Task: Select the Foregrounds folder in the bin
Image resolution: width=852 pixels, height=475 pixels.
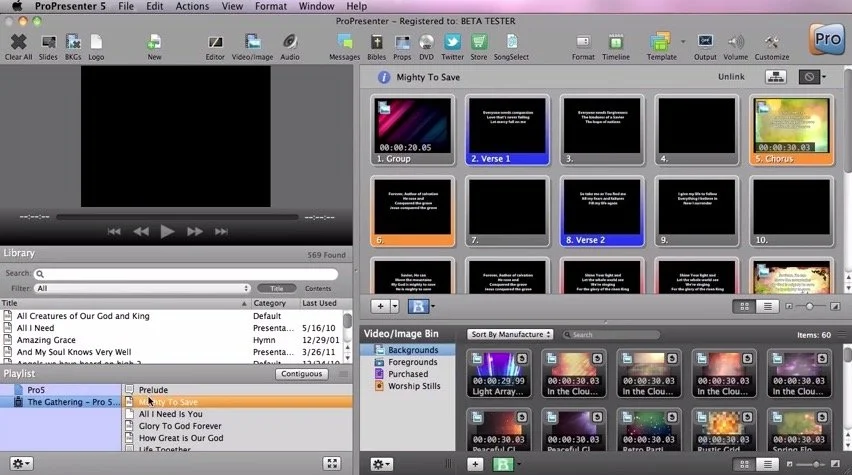Action: 412,362
